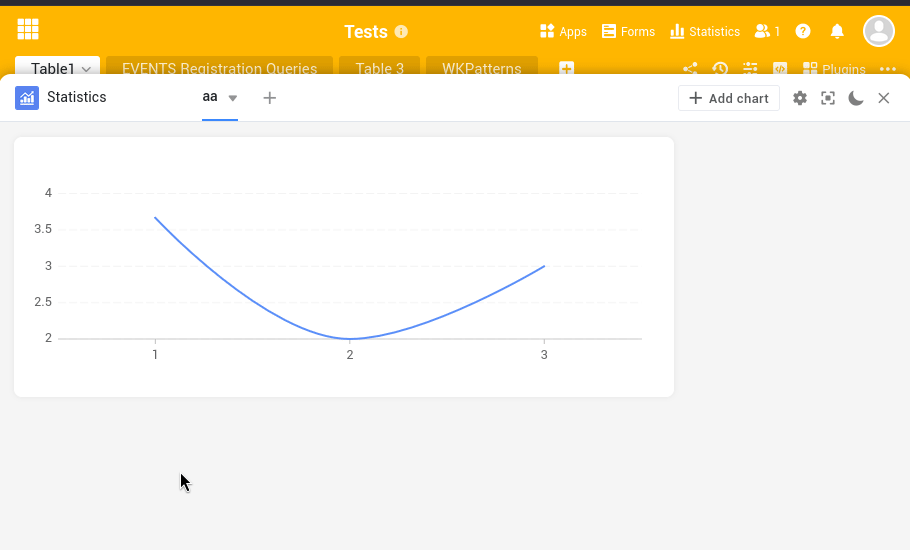Open the app grid launcher icon
Screen dimensions: 910x550
[28, 30]
